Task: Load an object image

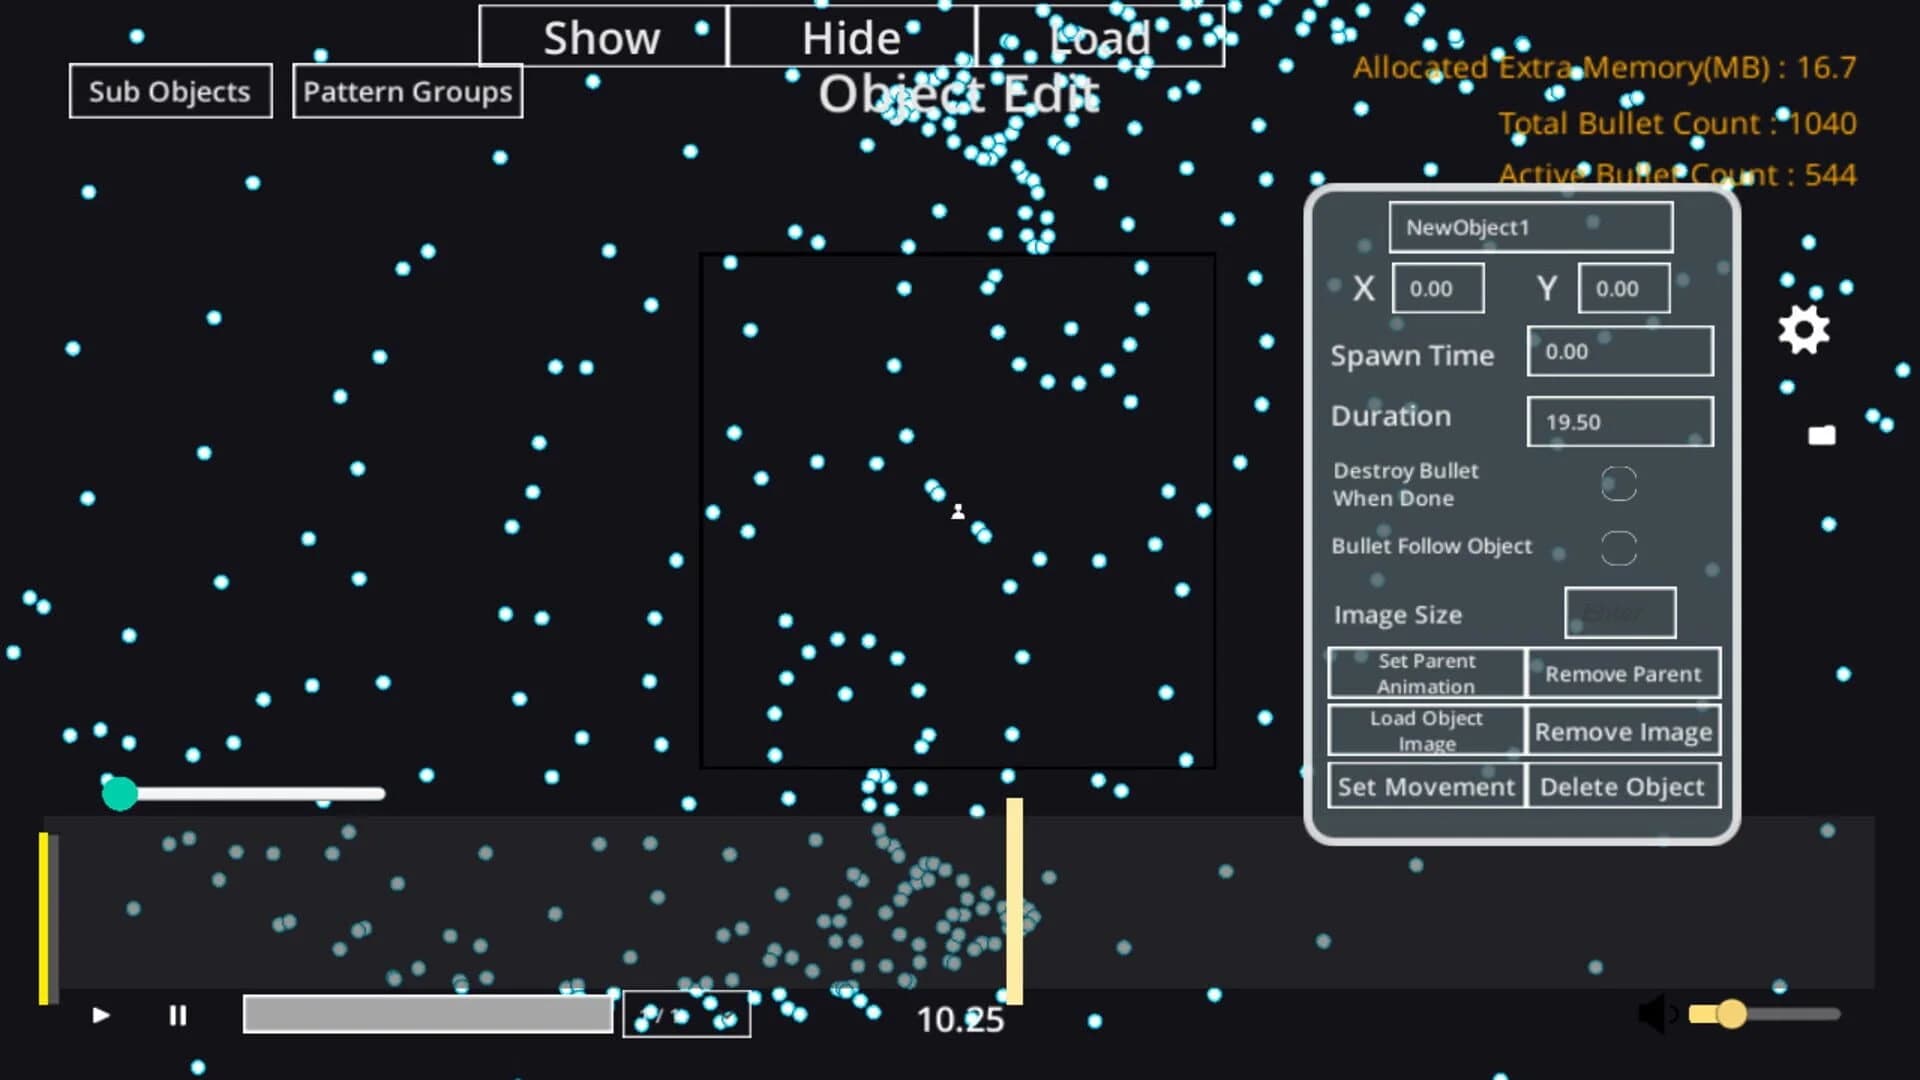Action: click(1426, 730)
